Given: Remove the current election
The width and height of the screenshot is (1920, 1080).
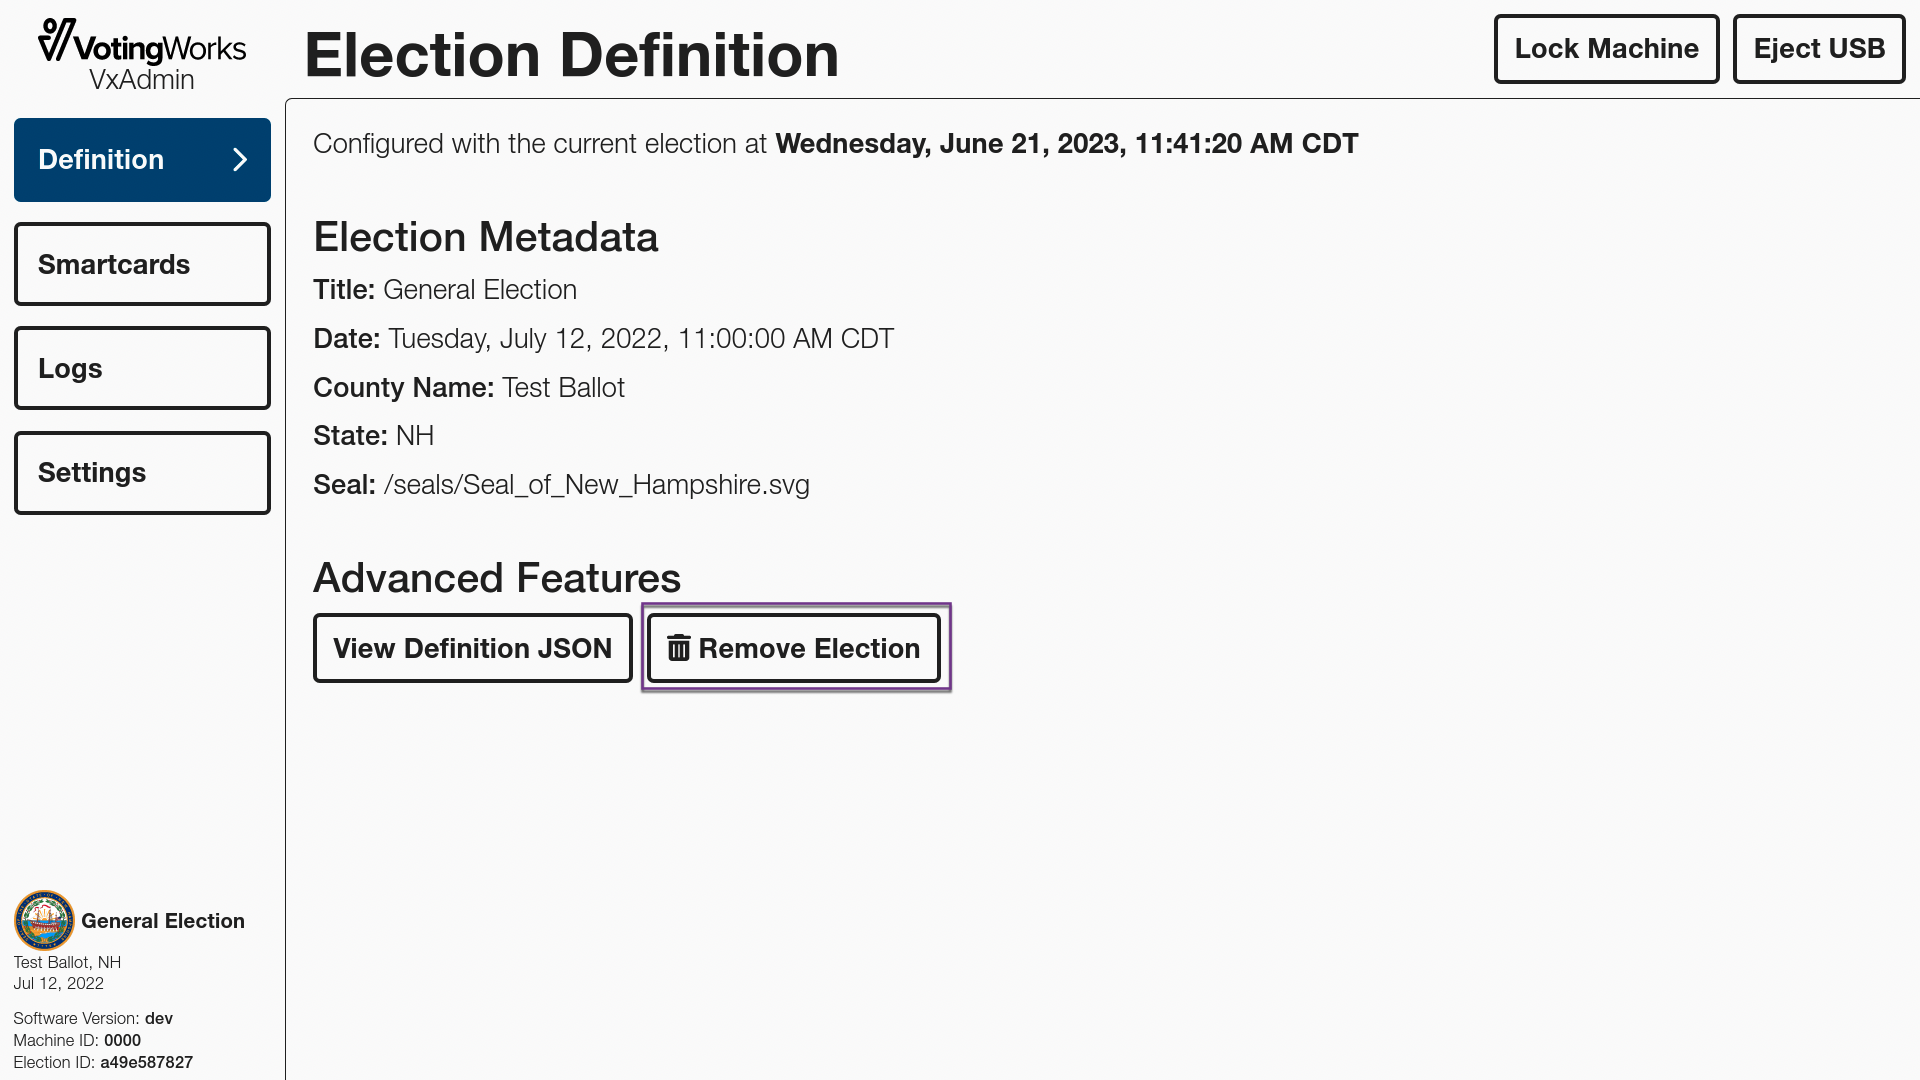Looking at the screenshot, I should pyautogui.click(x=794, y=648).
